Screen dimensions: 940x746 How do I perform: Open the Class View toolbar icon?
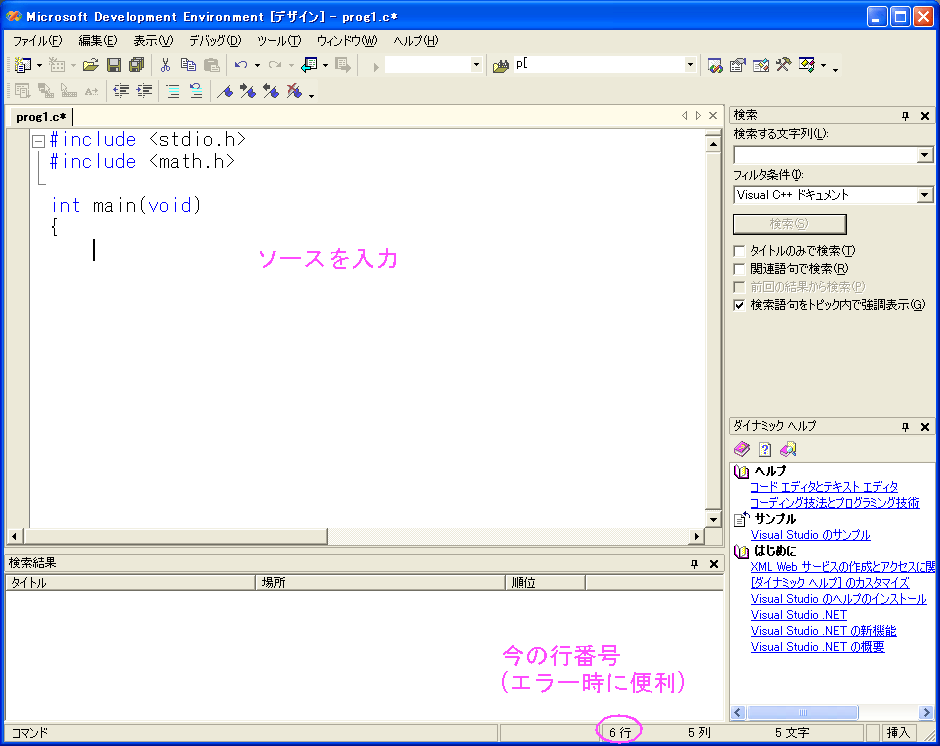click(x=806, y=65)
